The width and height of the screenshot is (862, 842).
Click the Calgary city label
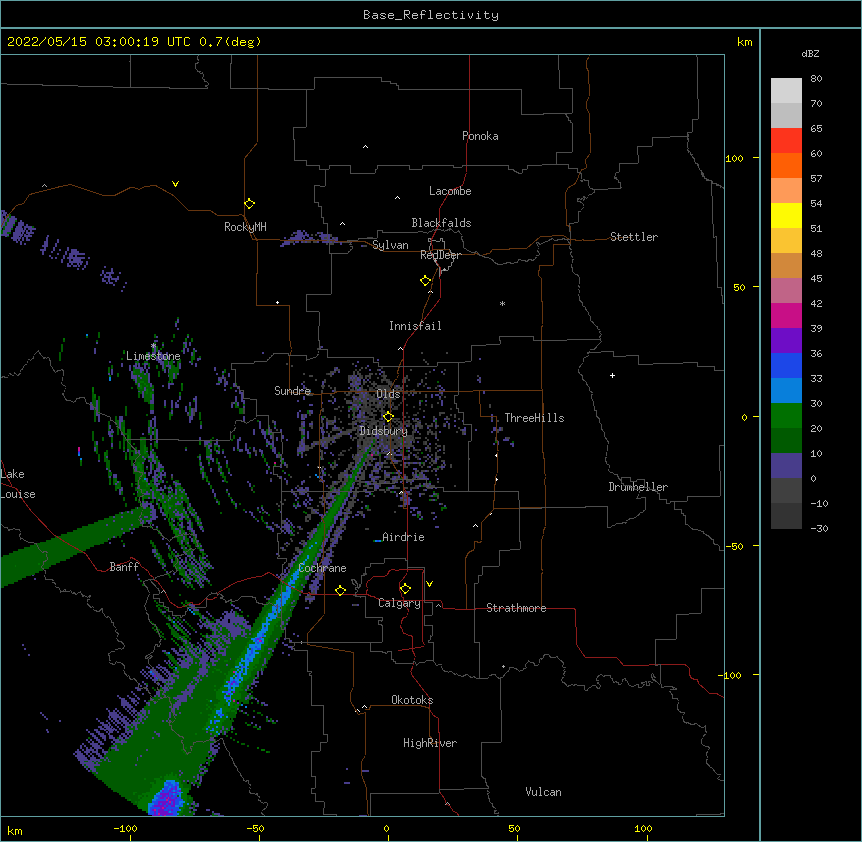coord(399,603)
